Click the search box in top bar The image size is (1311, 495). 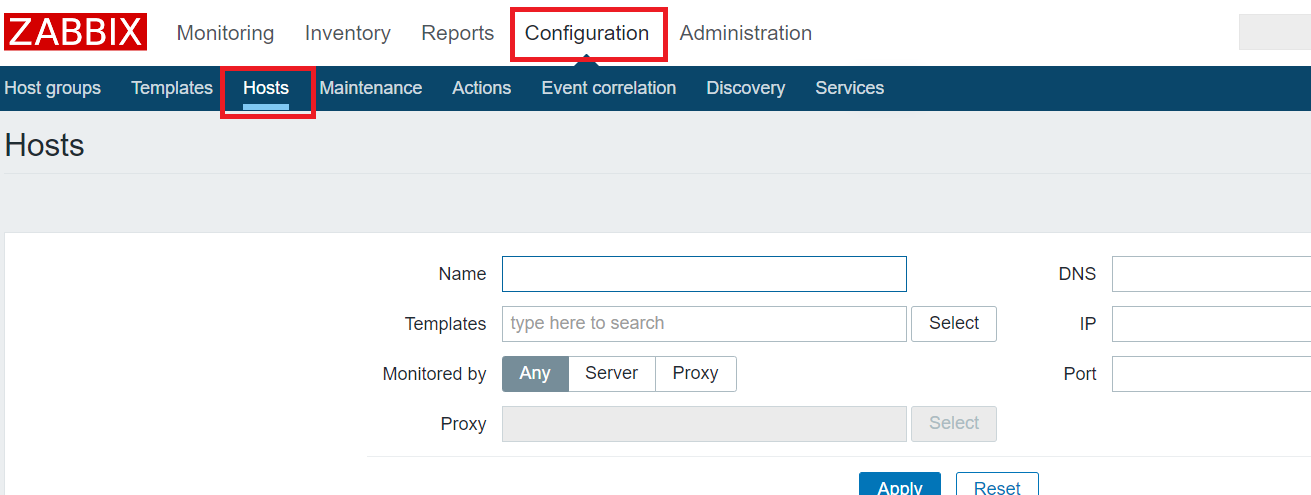[x=1275, y=32]
